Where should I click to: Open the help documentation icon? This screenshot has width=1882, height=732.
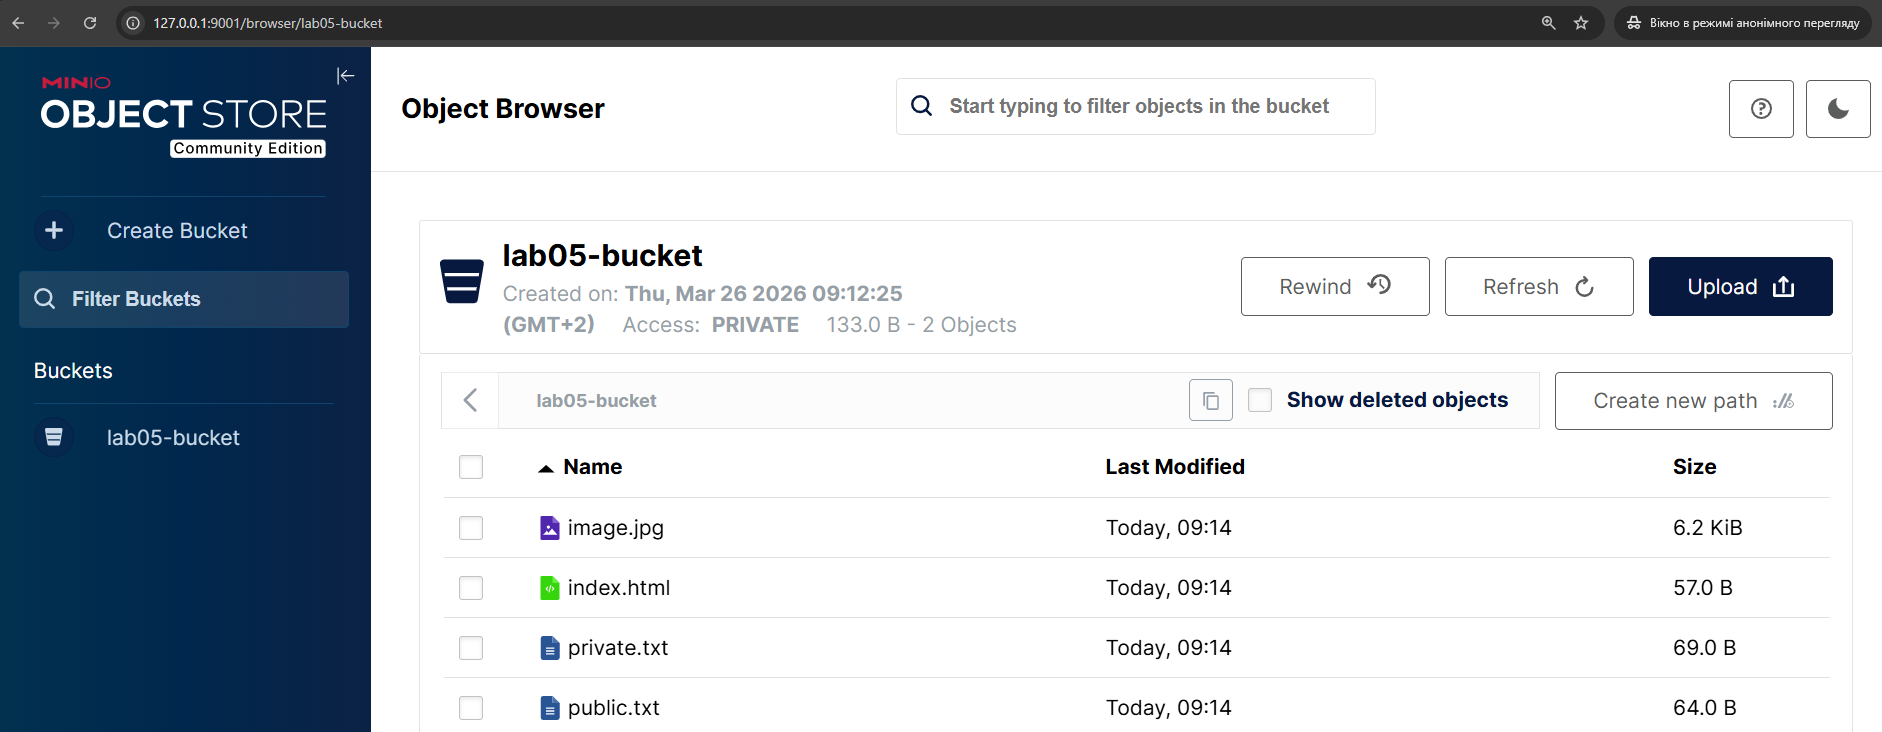pyautogui.click(x=1760, y=109)
